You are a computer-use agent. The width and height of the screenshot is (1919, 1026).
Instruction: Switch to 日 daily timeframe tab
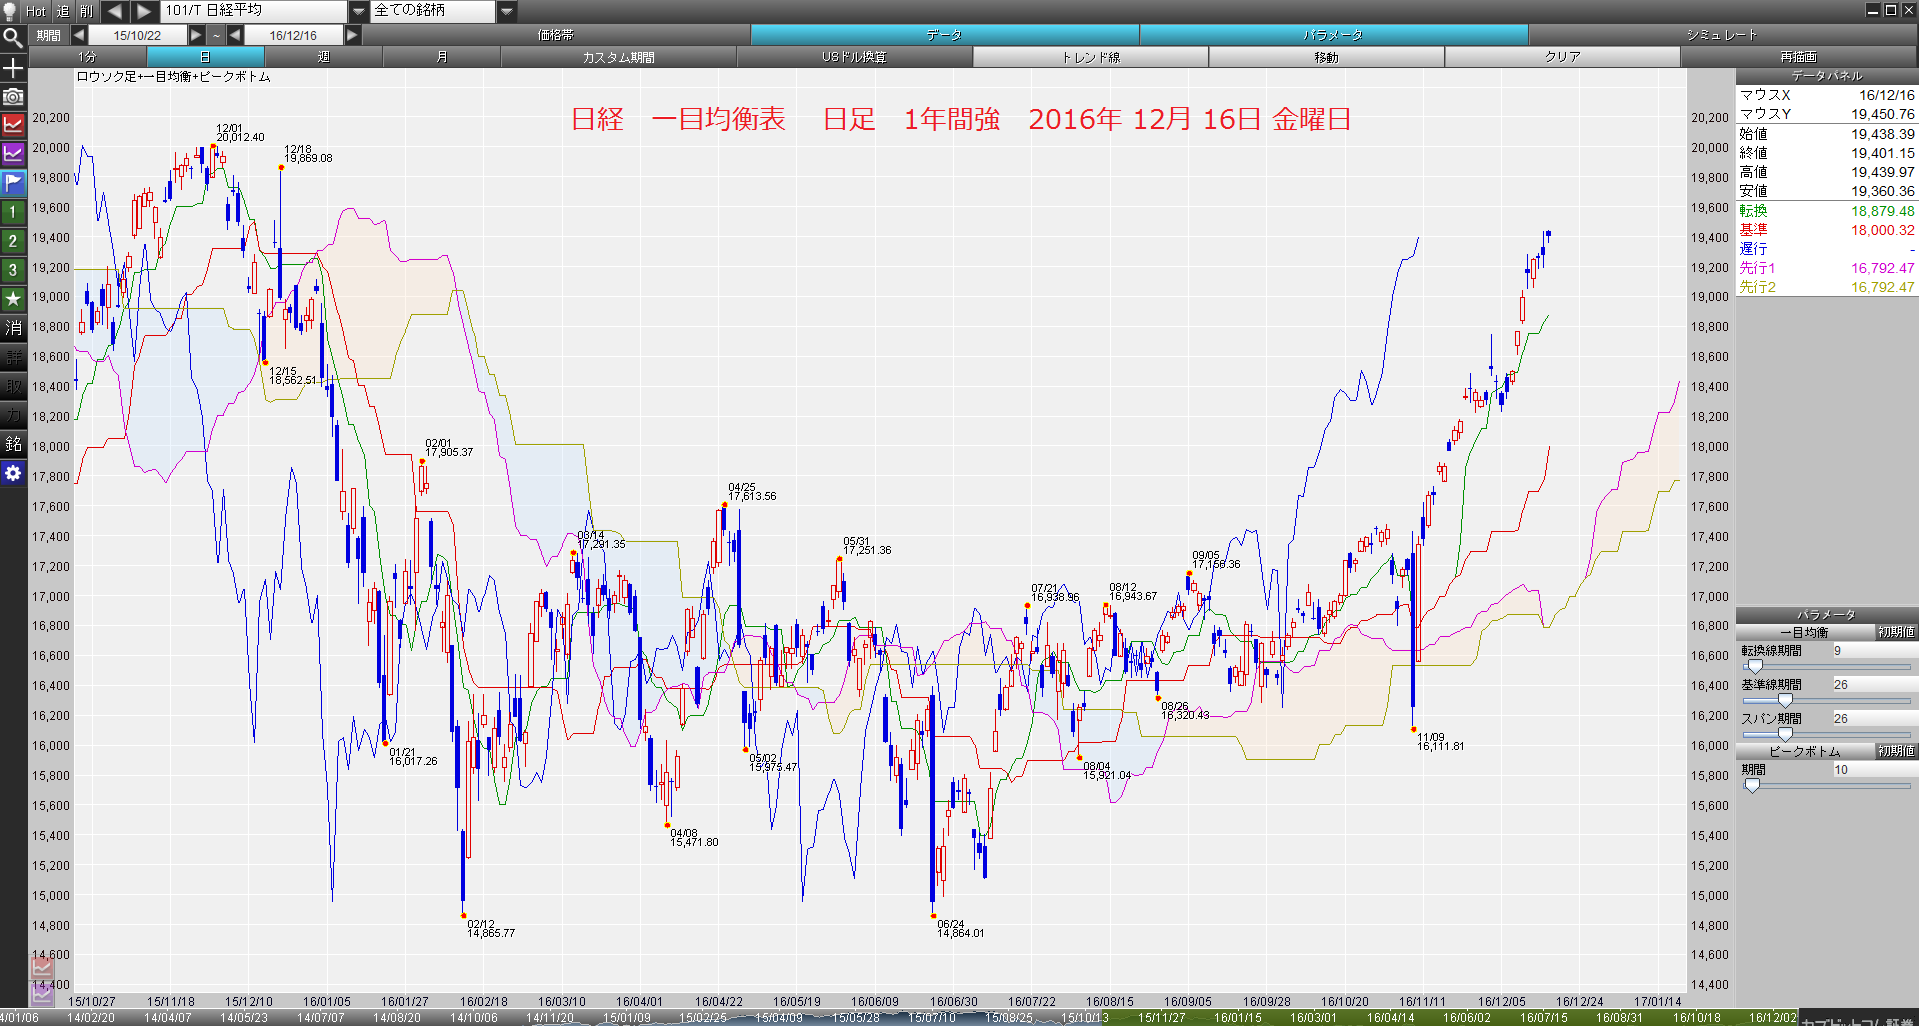[x=205, y=57]
